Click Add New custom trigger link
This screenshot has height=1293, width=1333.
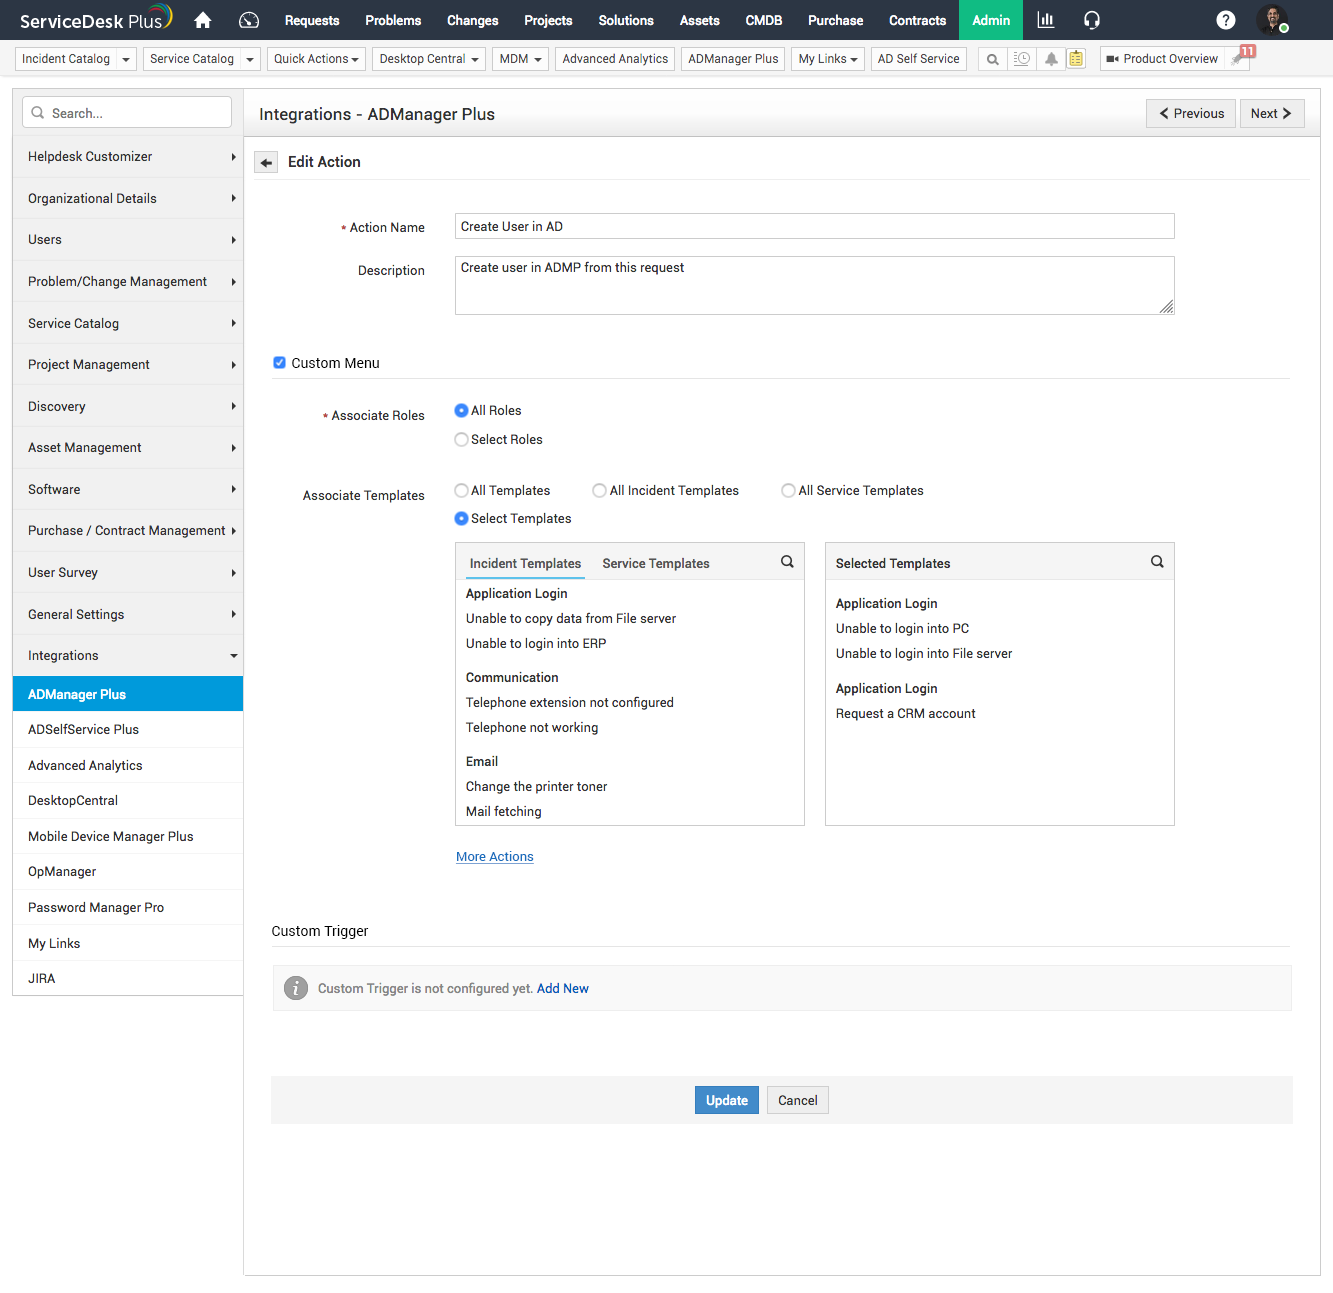point(563,989)
